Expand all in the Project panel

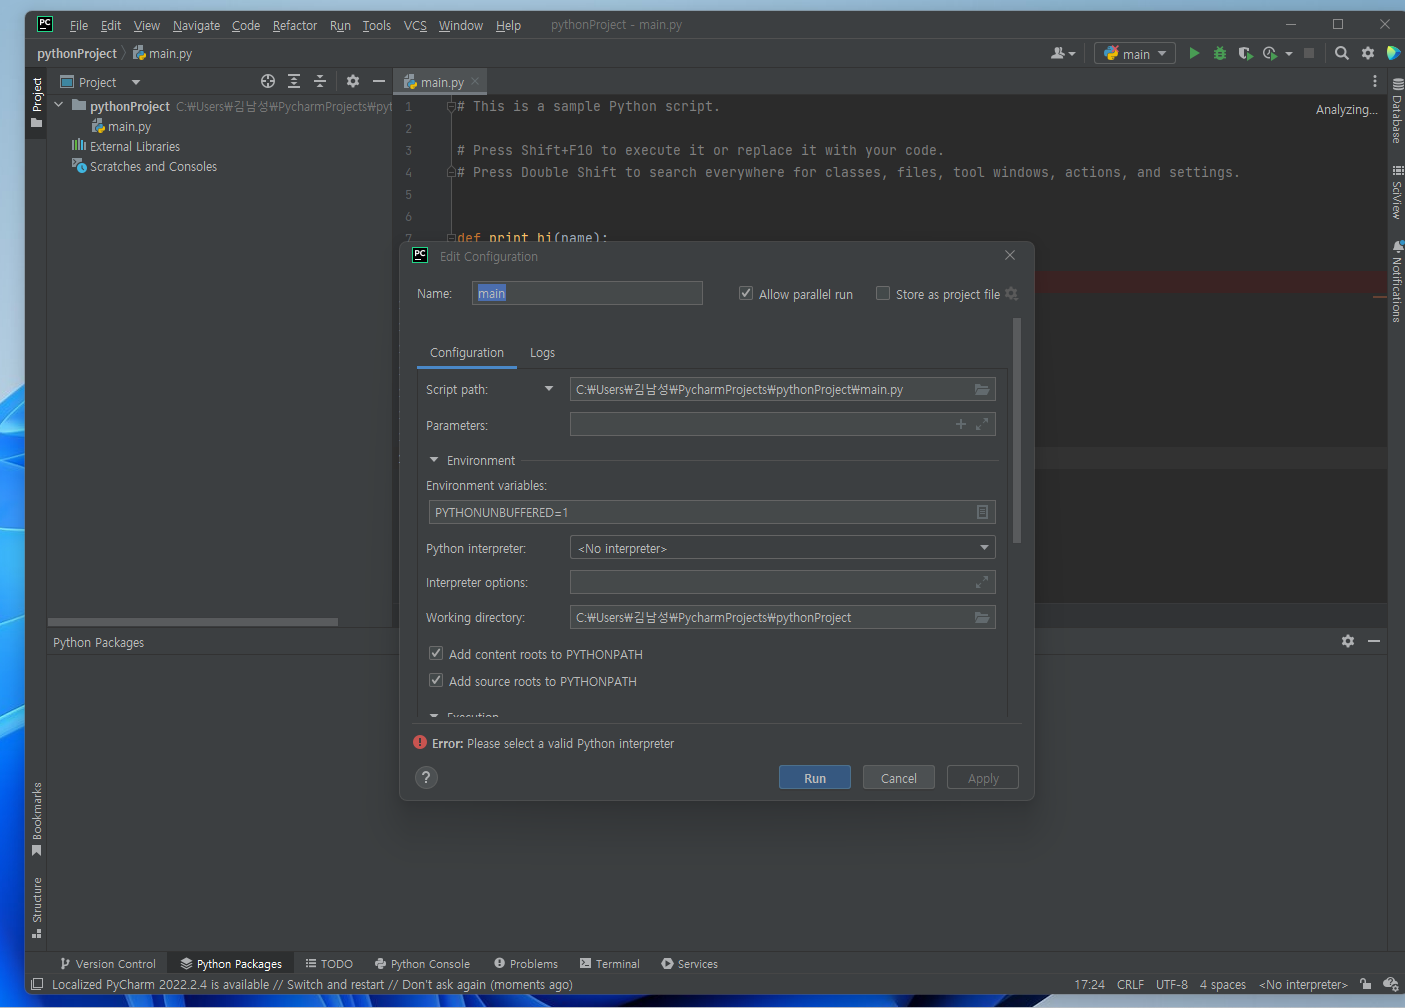click(x=294, y=81)
